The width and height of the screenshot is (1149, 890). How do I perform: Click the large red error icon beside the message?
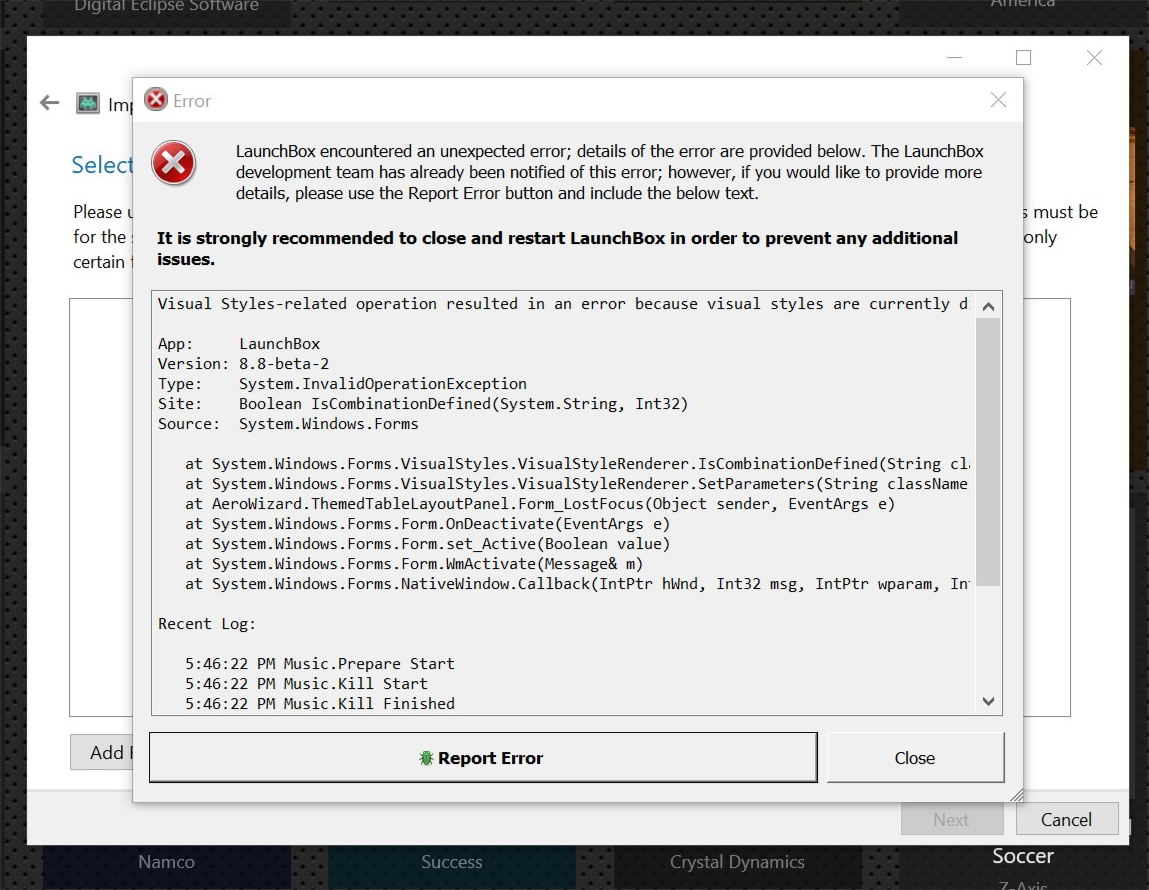click(174, 163)
